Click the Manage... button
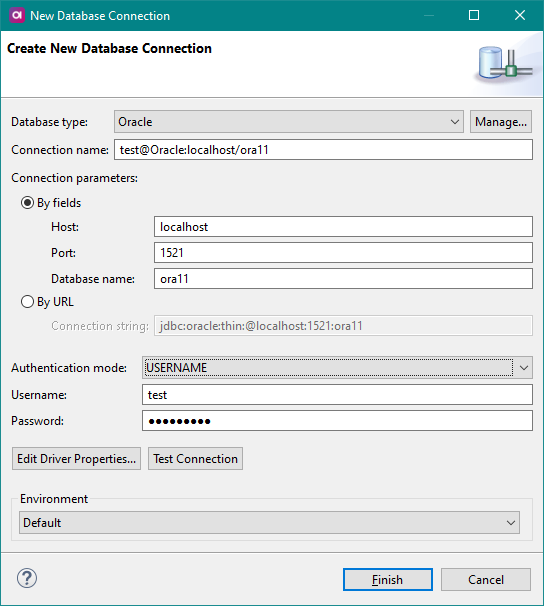 [501, 122]
